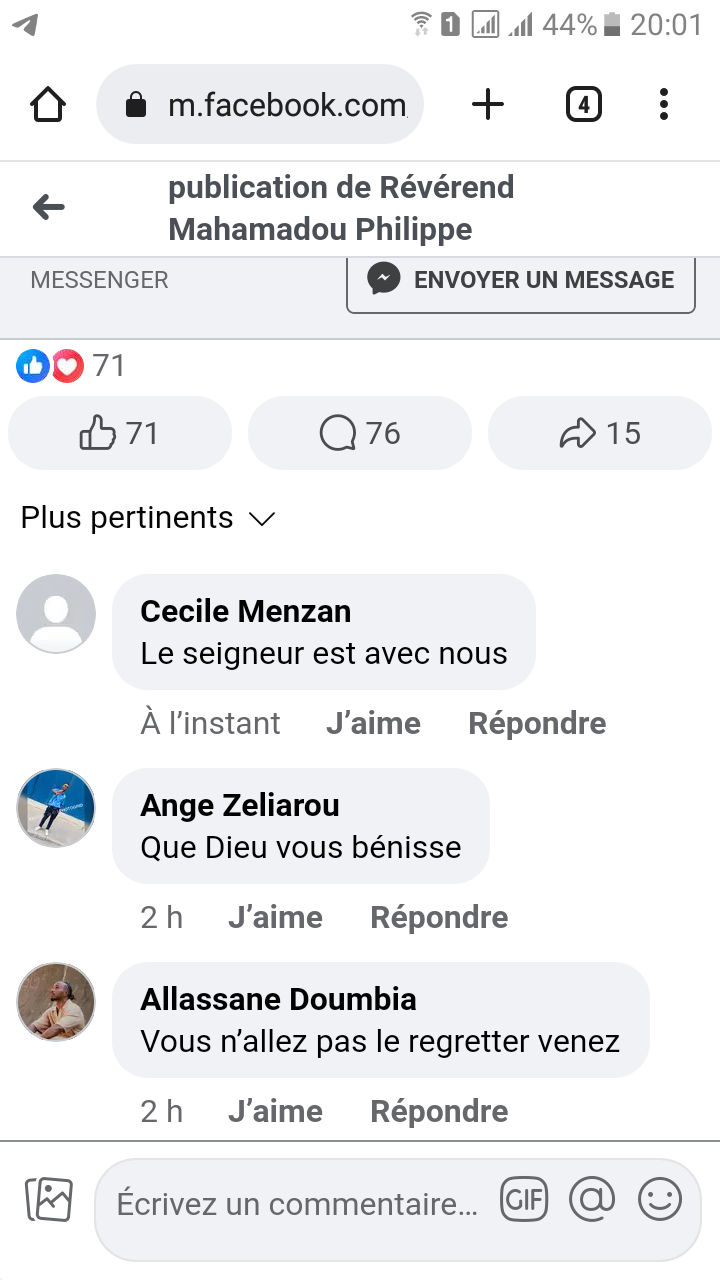Tap the browser home icon

click(48, 105)
